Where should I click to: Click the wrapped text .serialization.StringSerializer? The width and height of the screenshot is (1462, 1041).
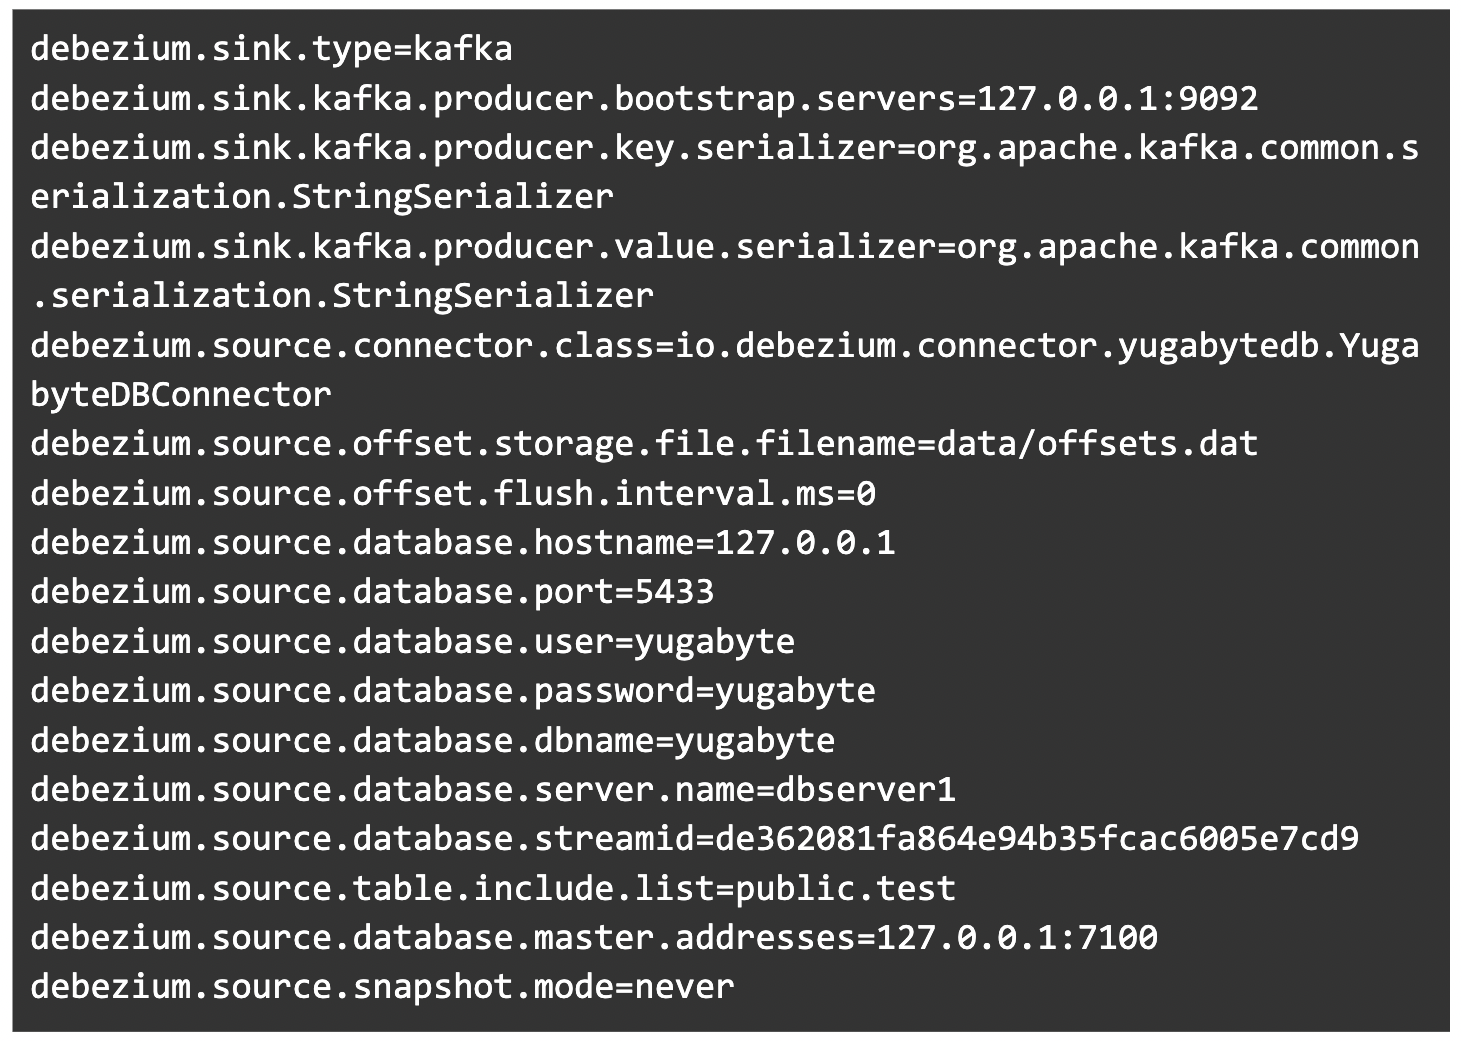click(x=342, y=296)
